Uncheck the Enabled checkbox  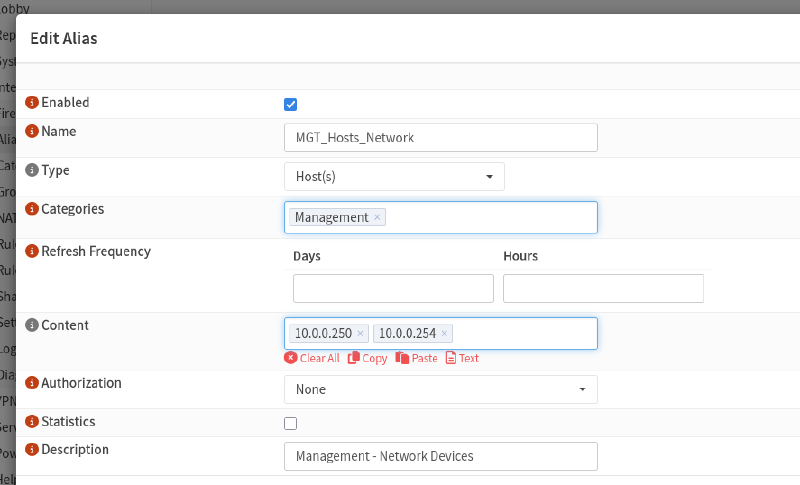pos(290,105)
